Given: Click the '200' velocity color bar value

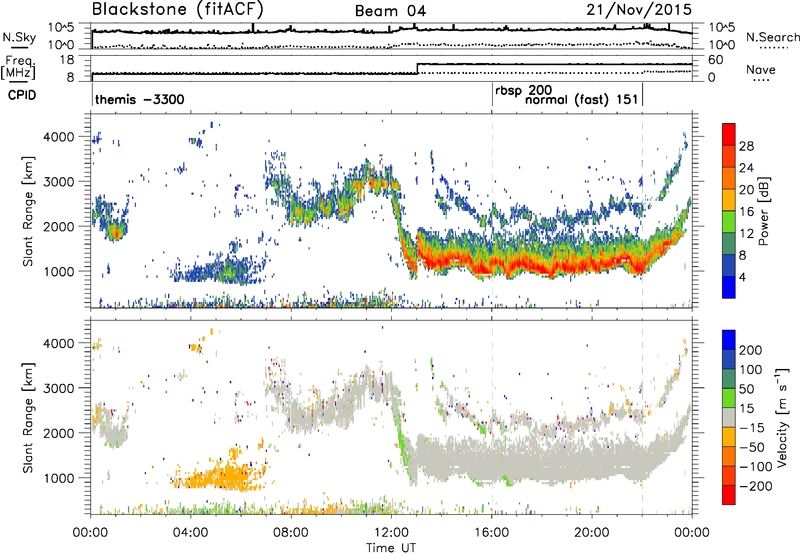Looking at the screenshot, I should point(750,350).
